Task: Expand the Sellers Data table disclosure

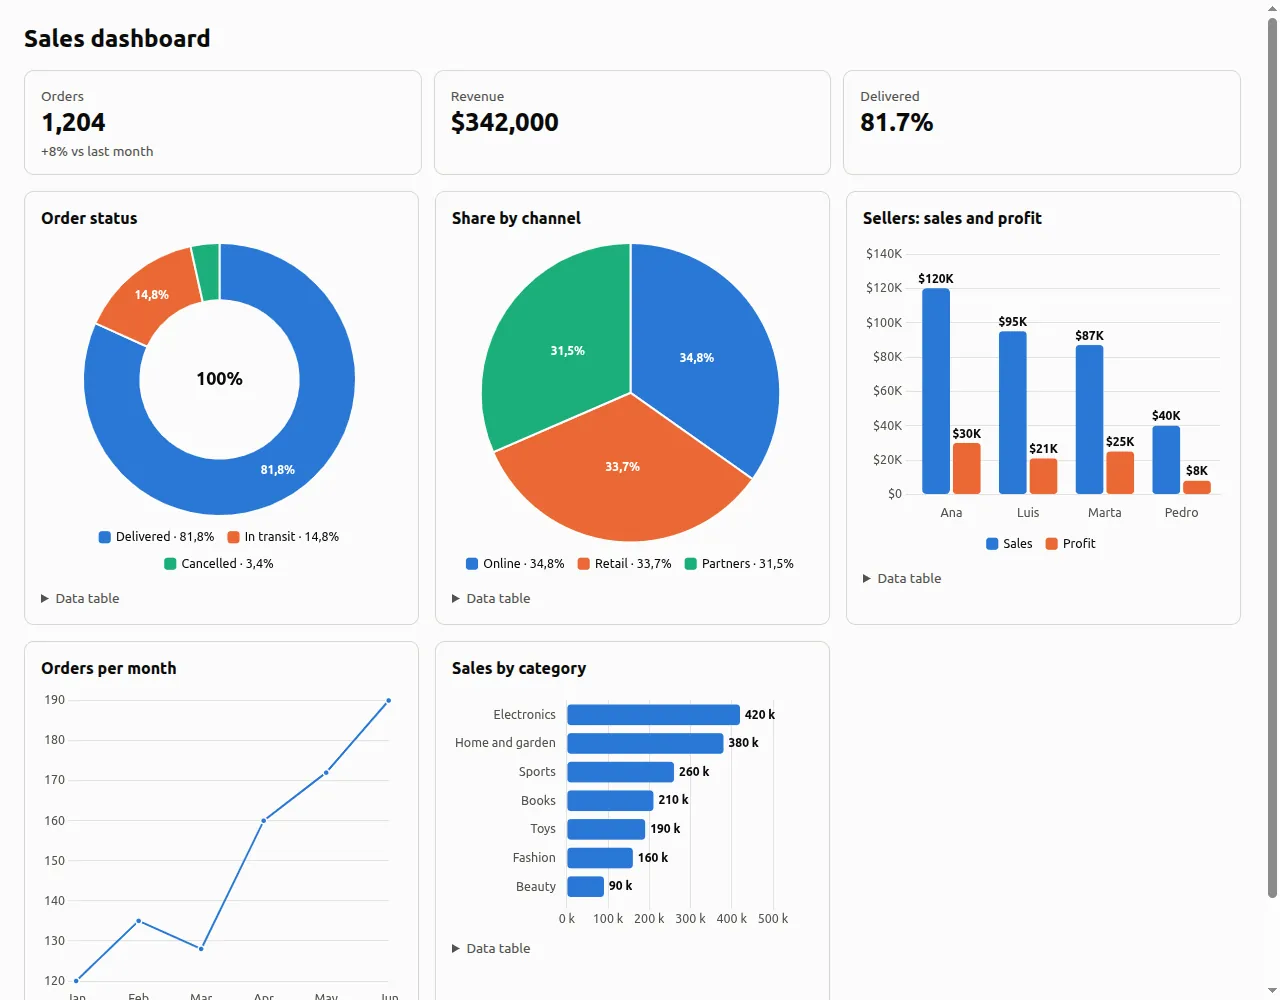Action: coord(902,578)
